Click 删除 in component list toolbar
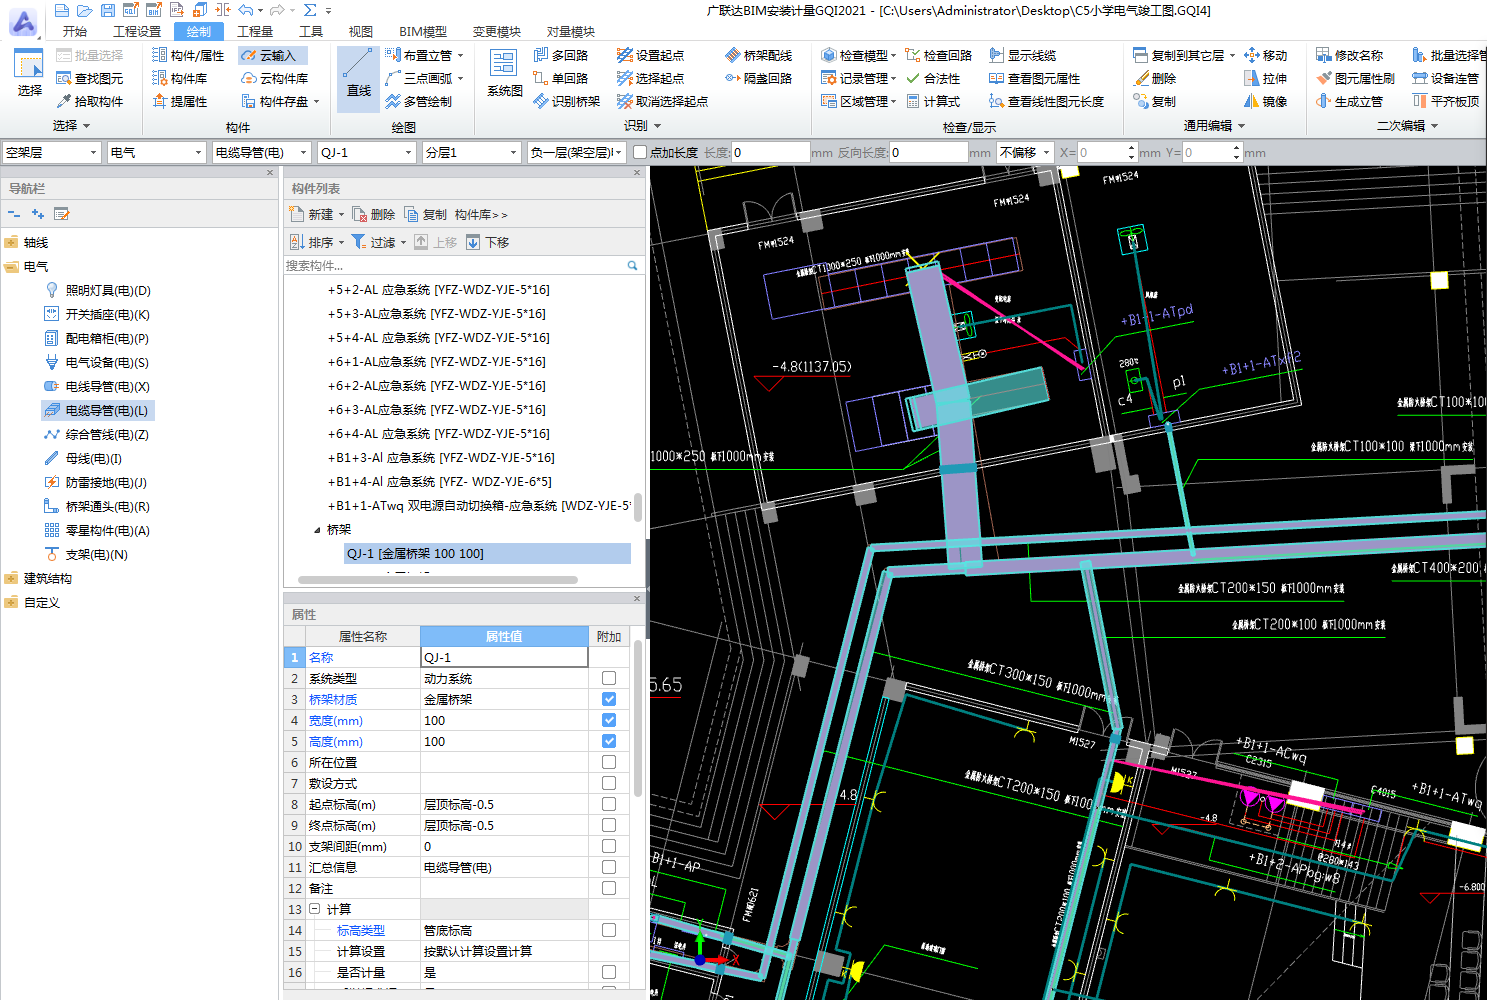 [374, 214]
